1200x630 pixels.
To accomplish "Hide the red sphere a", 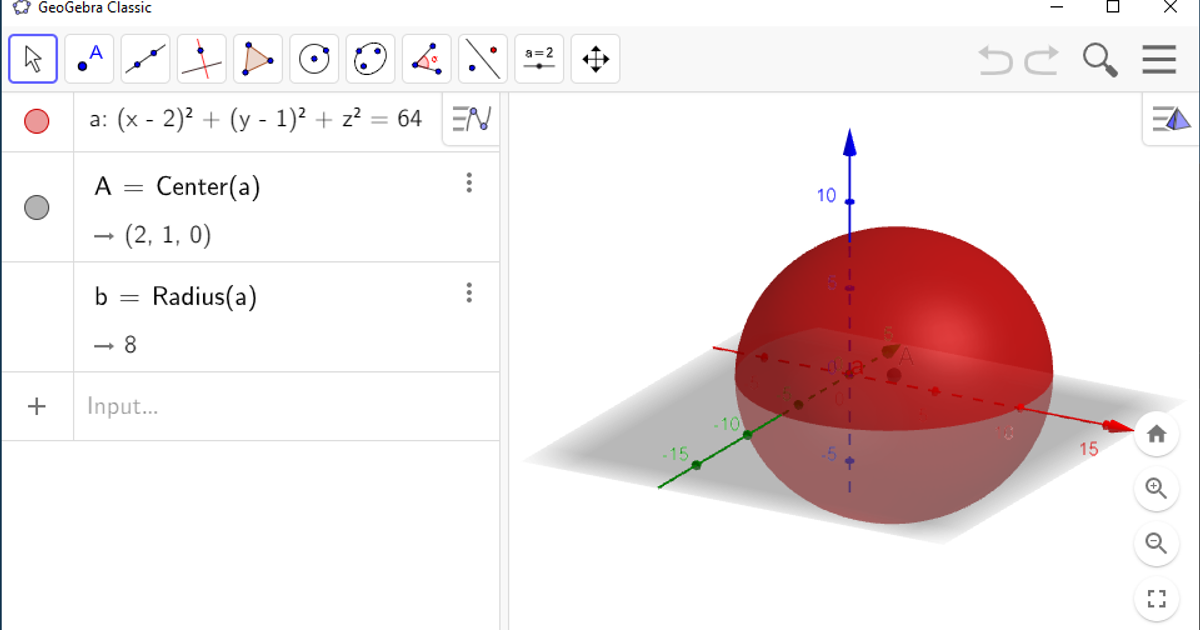I will [x=37, y=120].
